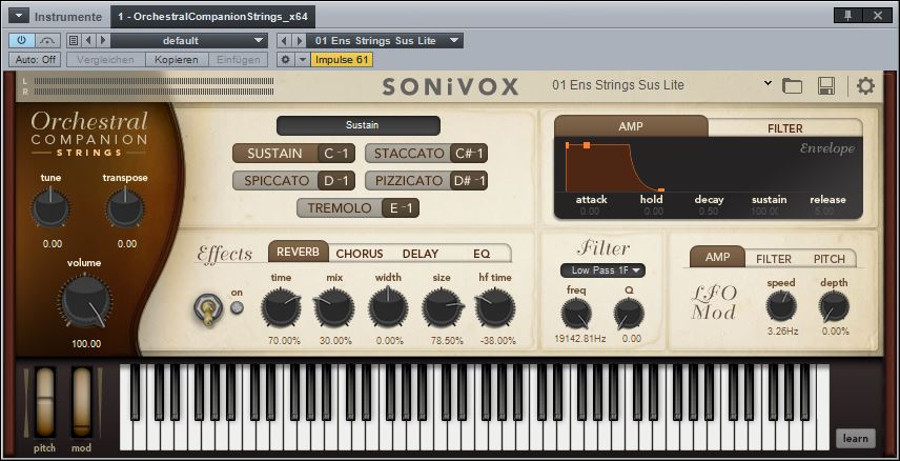Select the OrchestralCompanionStrings_x64 tab
Screen dimensions: 900x461
click(213, 17)
